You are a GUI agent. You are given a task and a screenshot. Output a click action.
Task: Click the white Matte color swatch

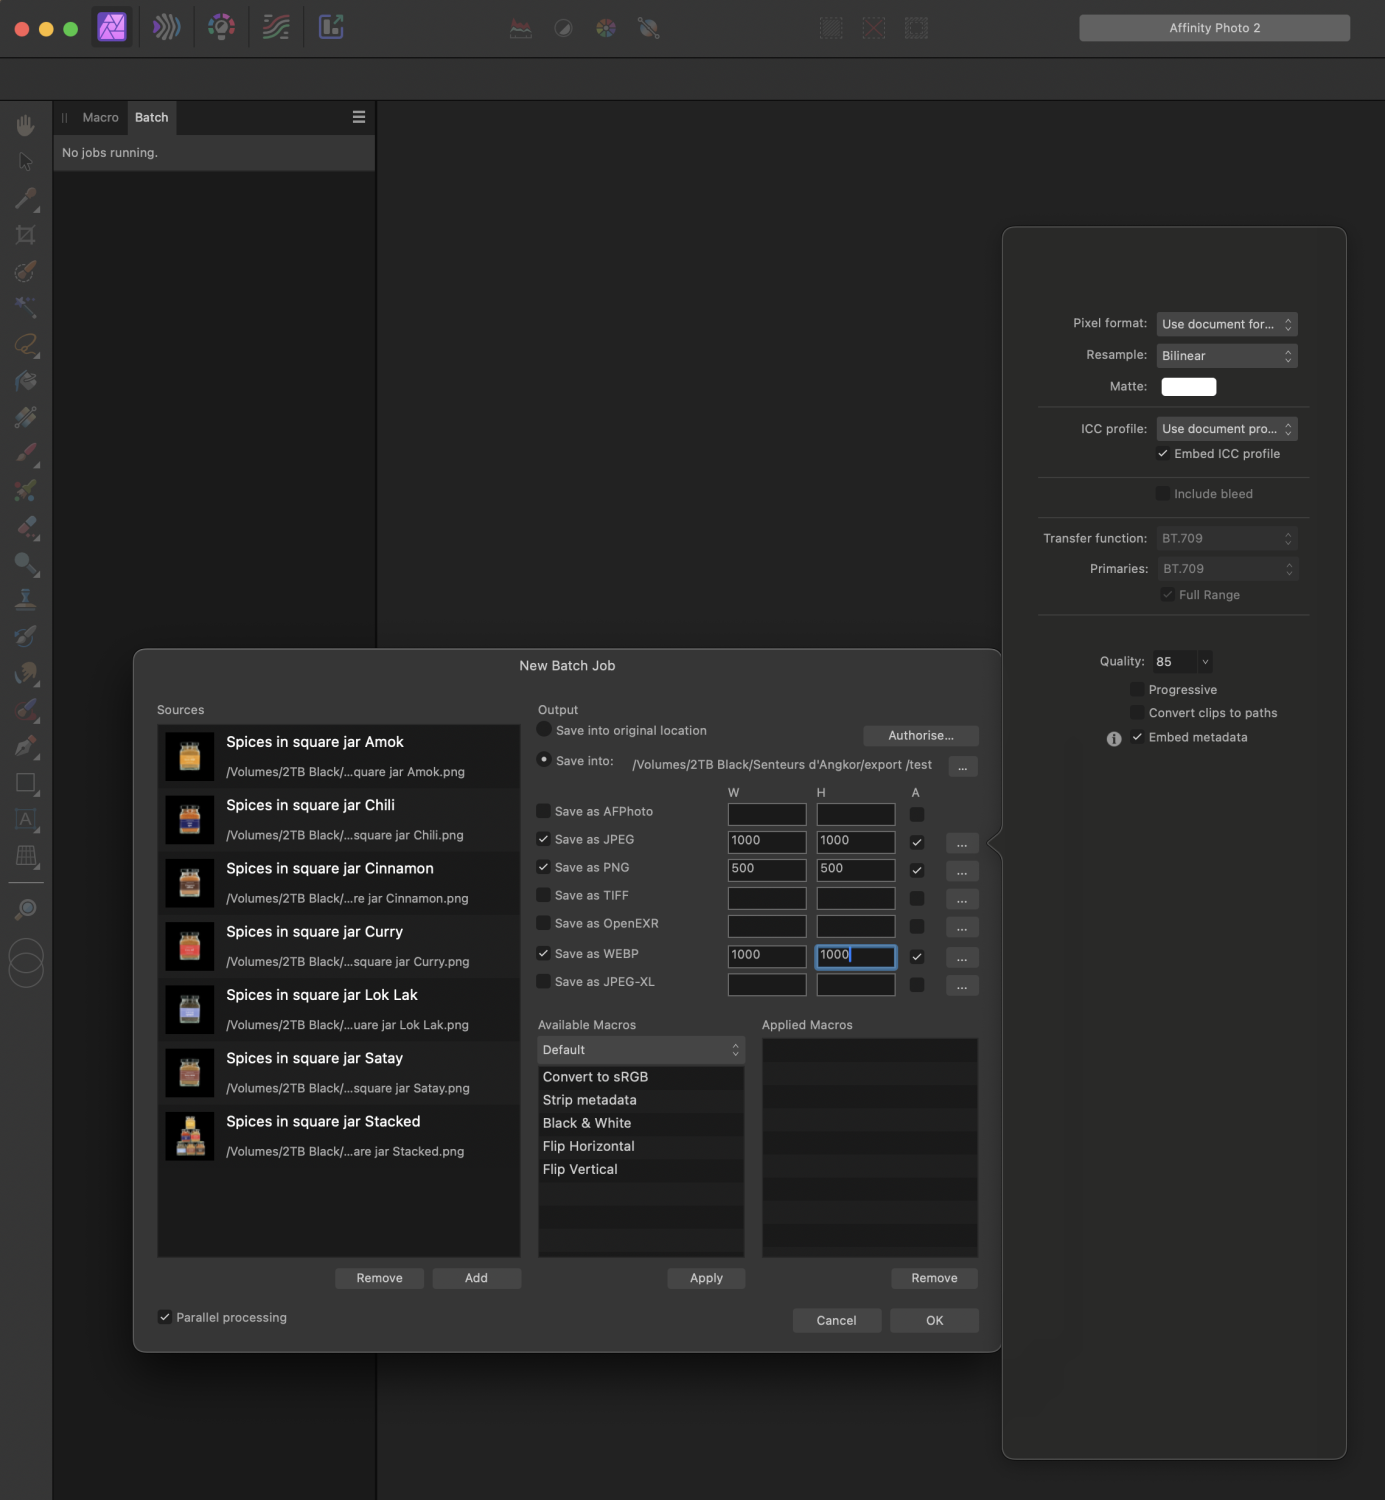(1188, 387)
